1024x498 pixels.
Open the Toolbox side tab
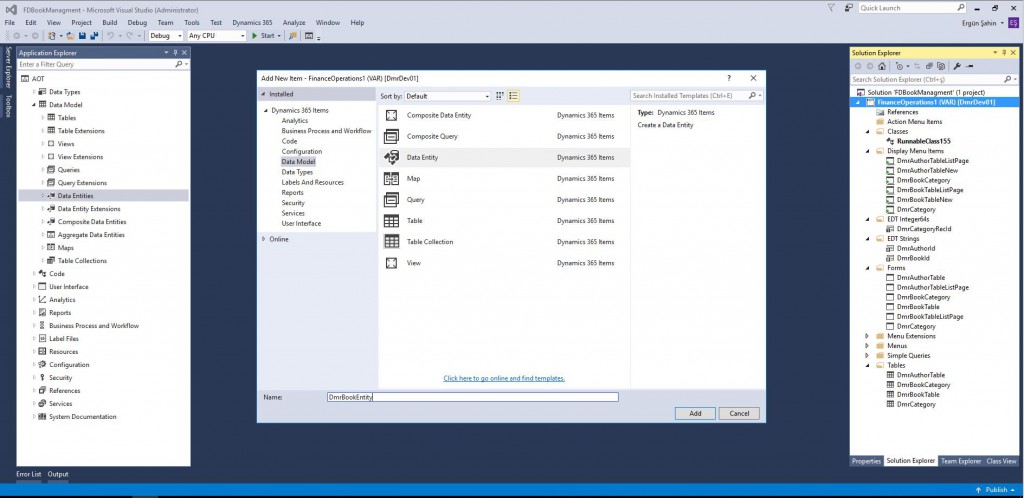pyautogui.click(x=8, y=106)
